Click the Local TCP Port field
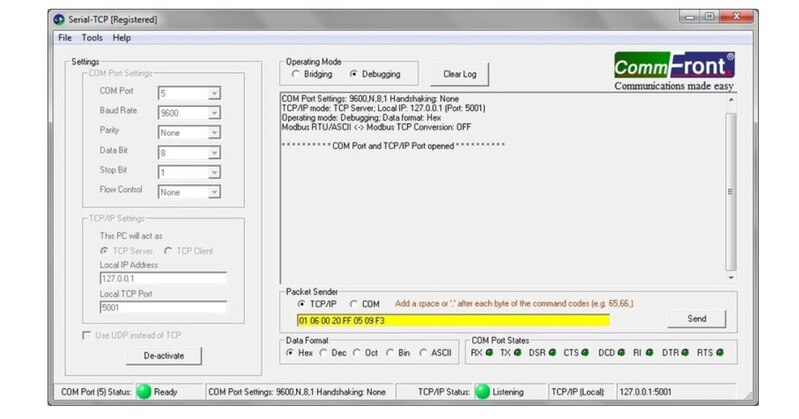 [163, 307]
